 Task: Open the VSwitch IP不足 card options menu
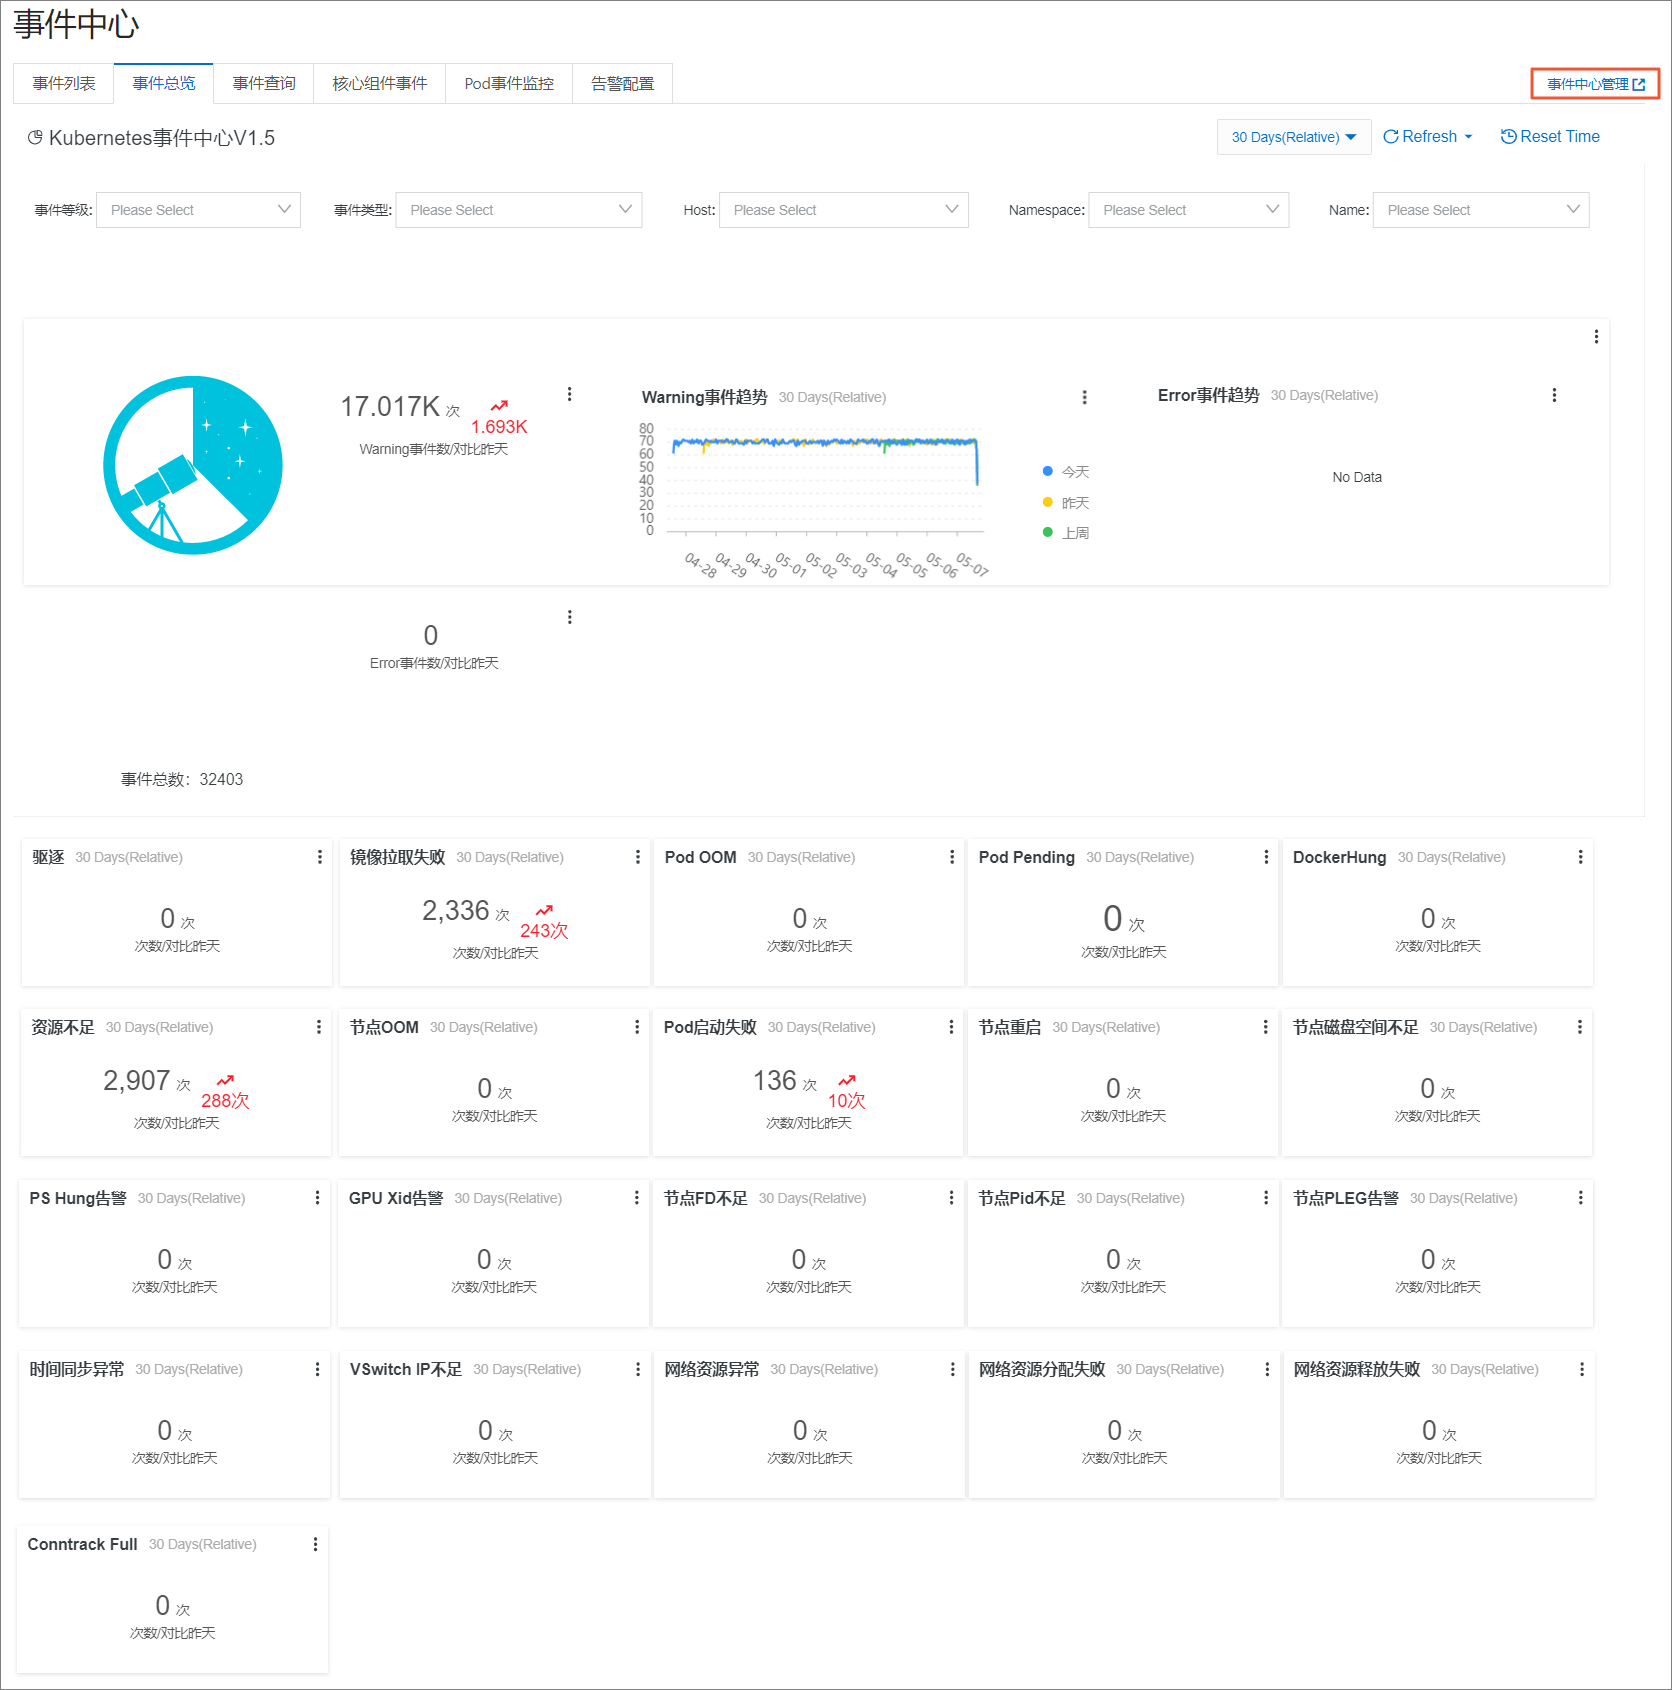[638, 1369]
